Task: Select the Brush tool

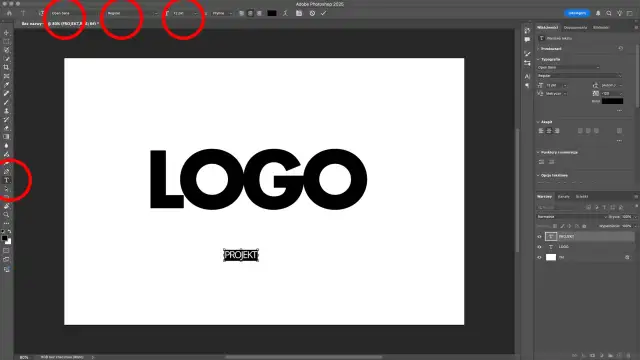Action: click(6, 102)
